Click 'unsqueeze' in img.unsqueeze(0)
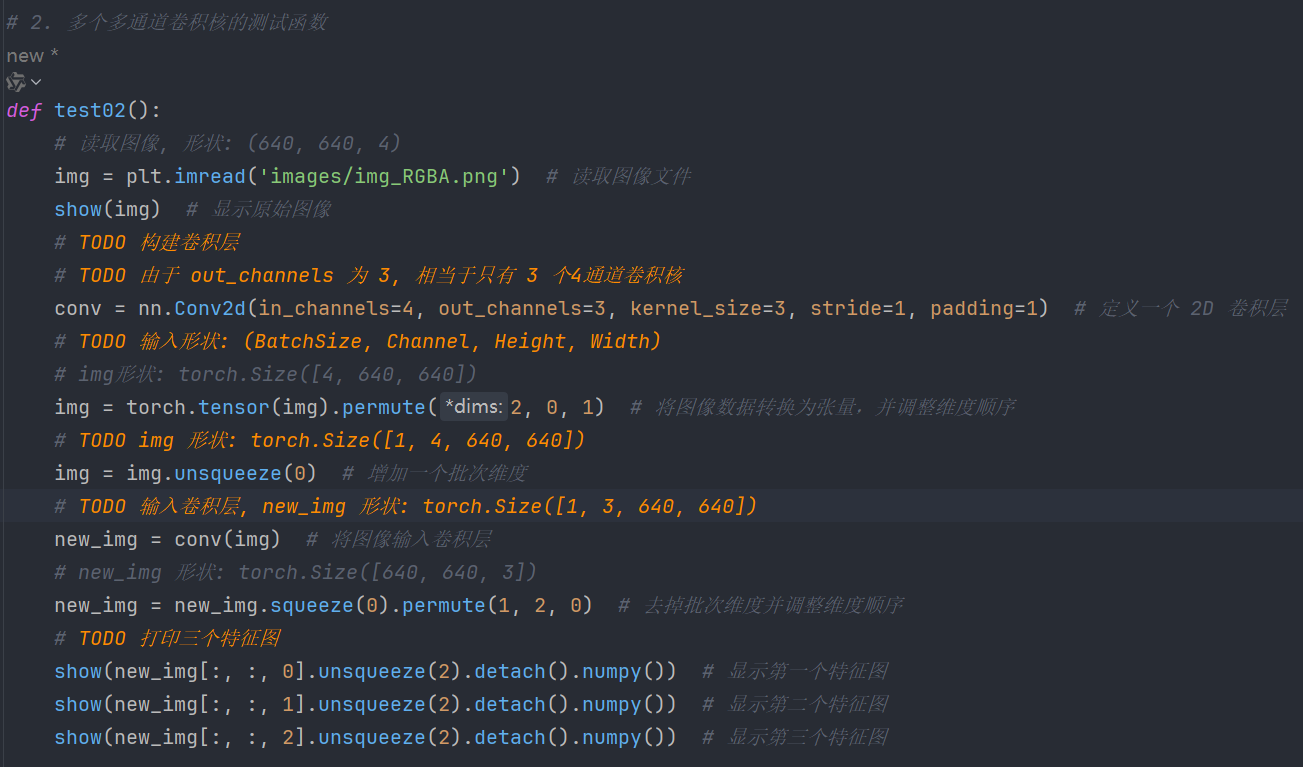 (x=228, y=473)
